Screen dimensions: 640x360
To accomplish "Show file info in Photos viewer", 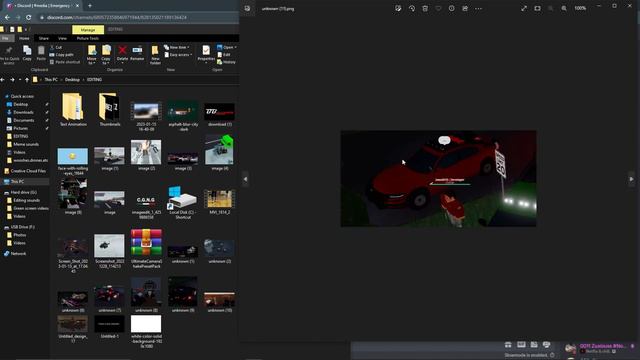I will (x=451, y=8).
